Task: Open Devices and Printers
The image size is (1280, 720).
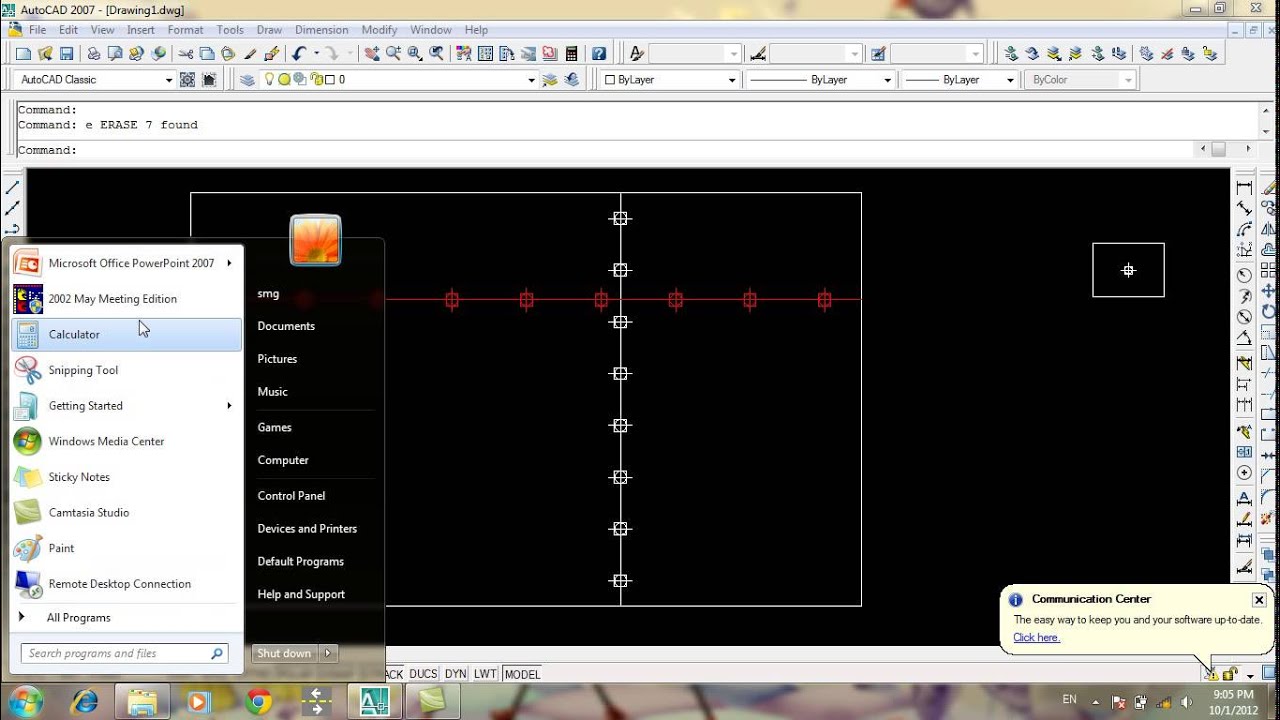Action: pyautogui.click(x=307, y=529)
